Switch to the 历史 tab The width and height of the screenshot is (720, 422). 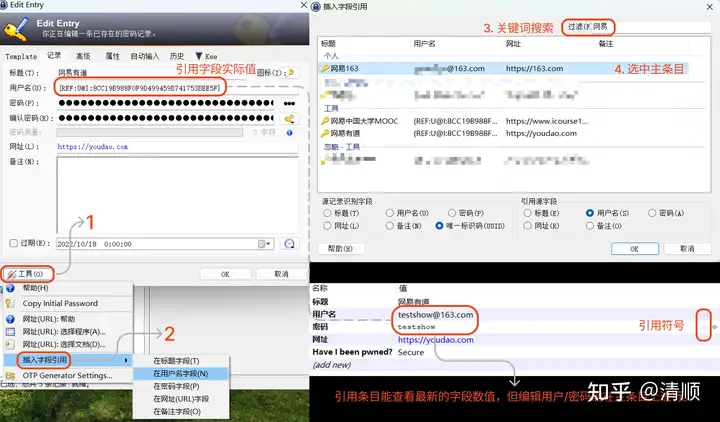pyautogui.click(x=177, y=56)
